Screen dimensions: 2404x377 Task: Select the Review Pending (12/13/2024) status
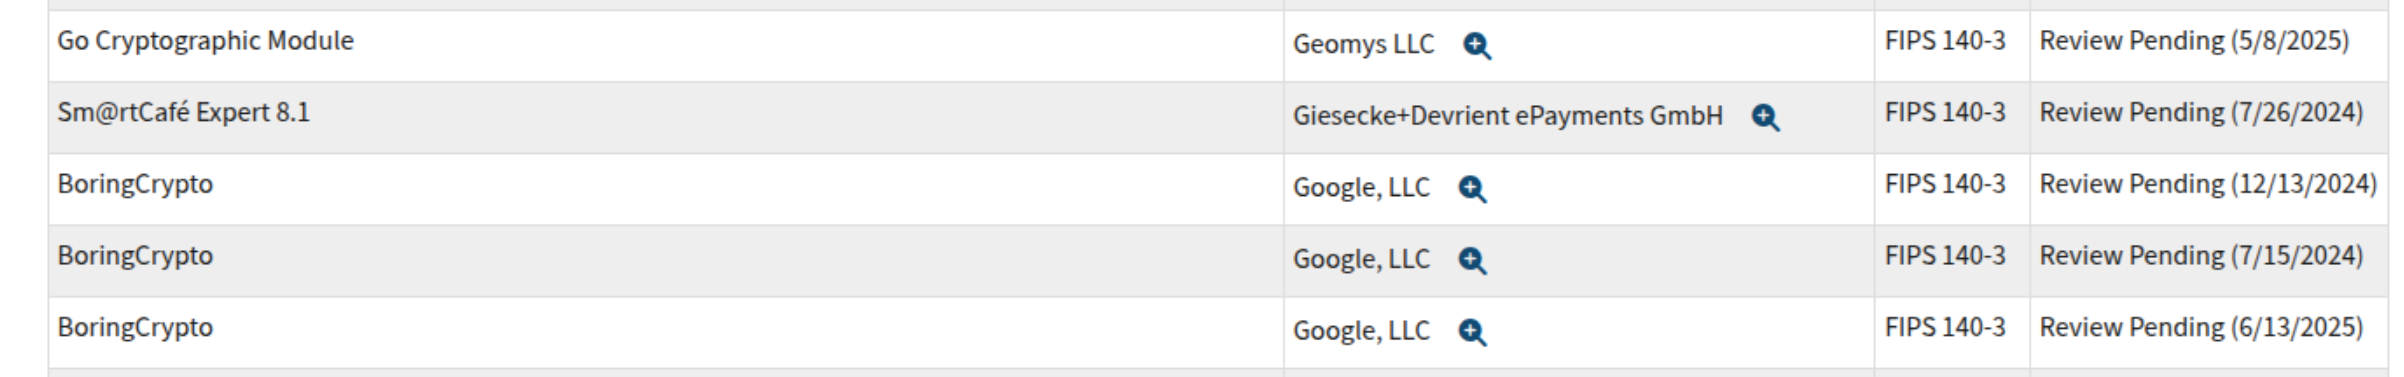[2208, 184]
